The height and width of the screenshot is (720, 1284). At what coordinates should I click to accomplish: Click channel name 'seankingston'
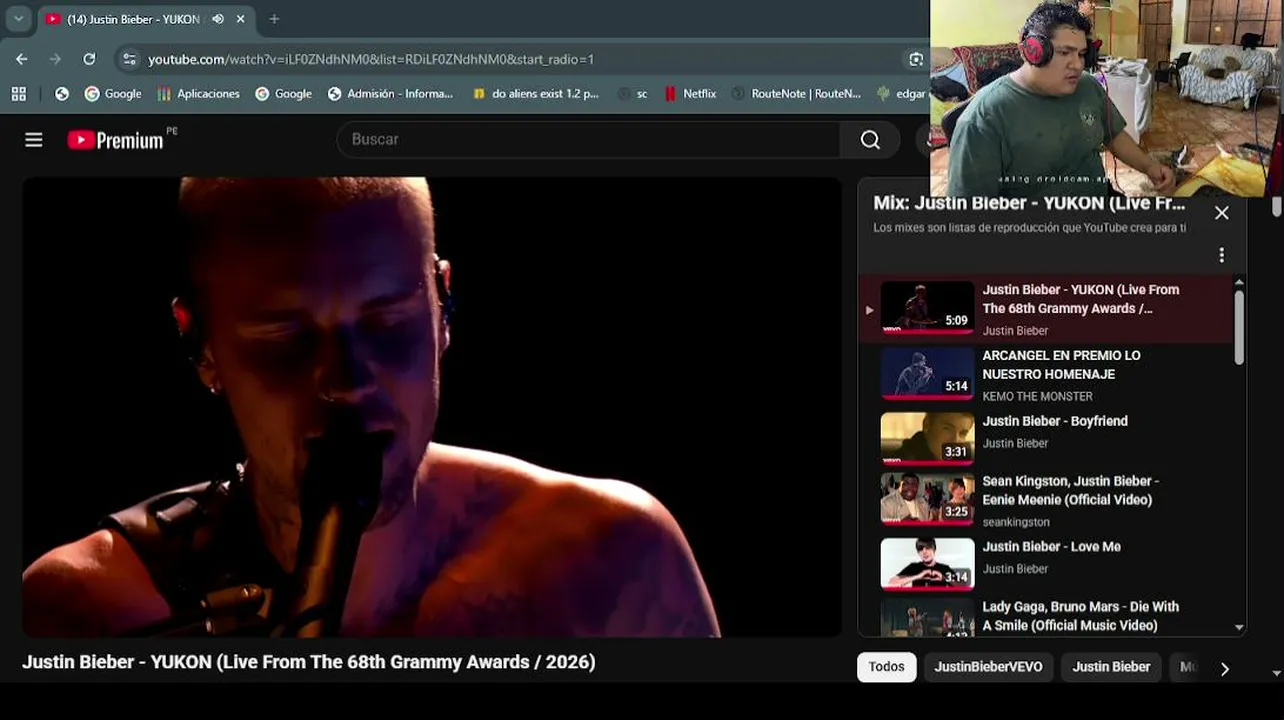(x=1016, y=522)
